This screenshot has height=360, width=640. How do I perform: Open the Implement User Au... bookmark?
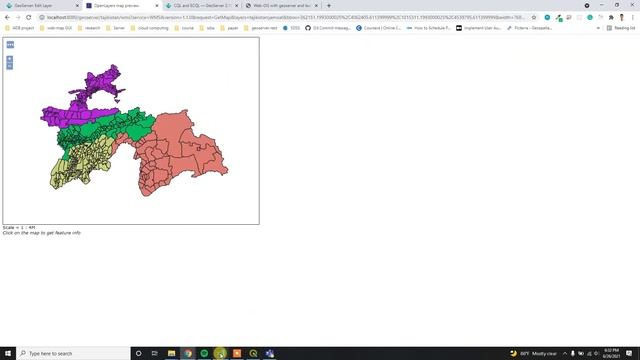pyautogui.click(x=478, y=28)
